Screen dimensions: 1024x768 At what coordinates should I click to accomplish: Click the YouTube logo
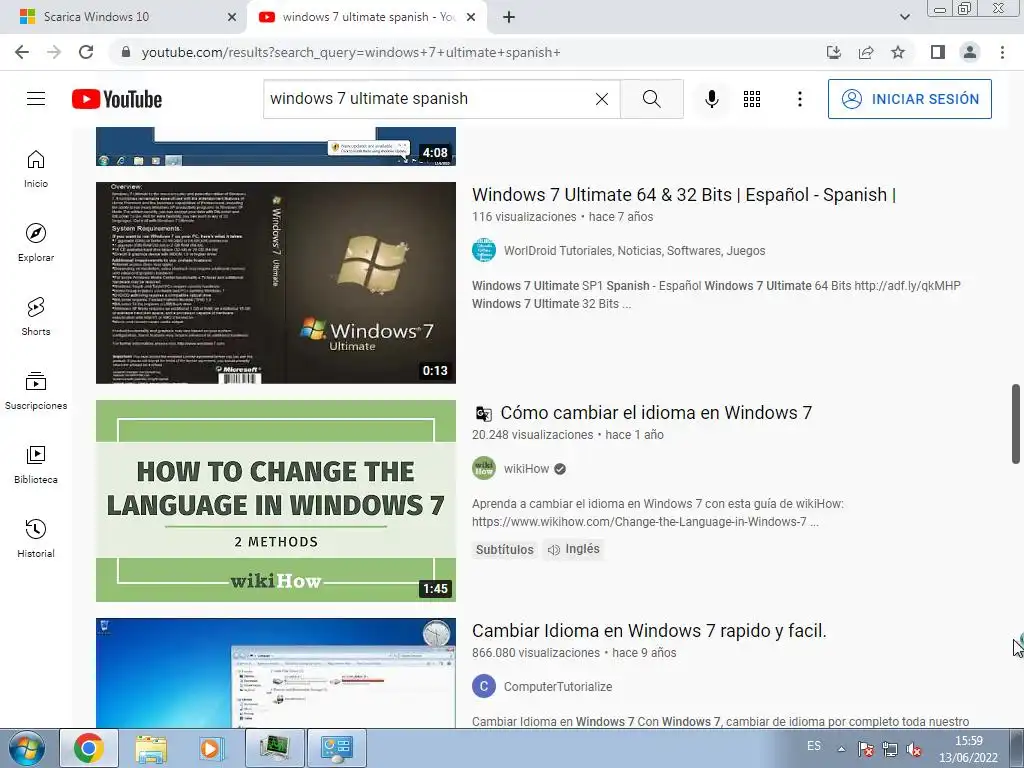[x=117, y=99]
